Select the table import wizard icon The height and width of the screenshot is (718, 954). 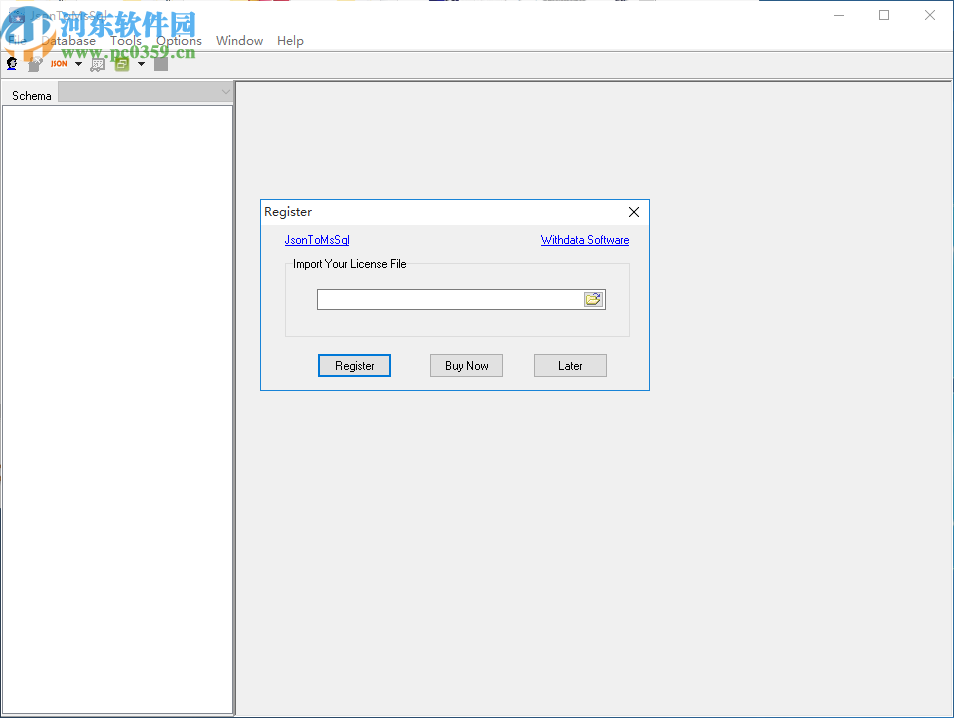(x=97, y=63)
